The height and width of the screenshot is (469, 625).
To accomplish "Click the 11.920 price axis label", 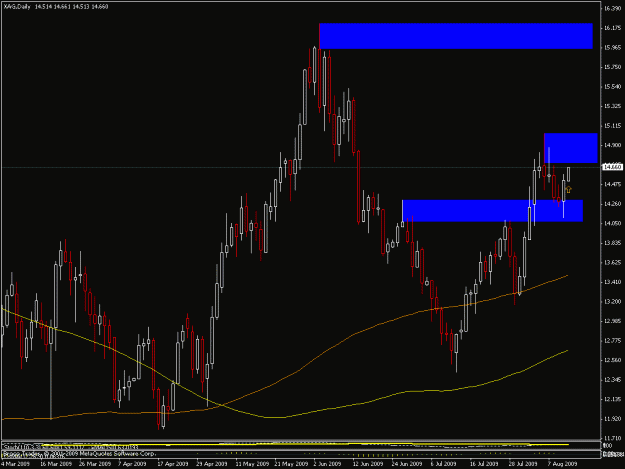I will coord(613,419).
